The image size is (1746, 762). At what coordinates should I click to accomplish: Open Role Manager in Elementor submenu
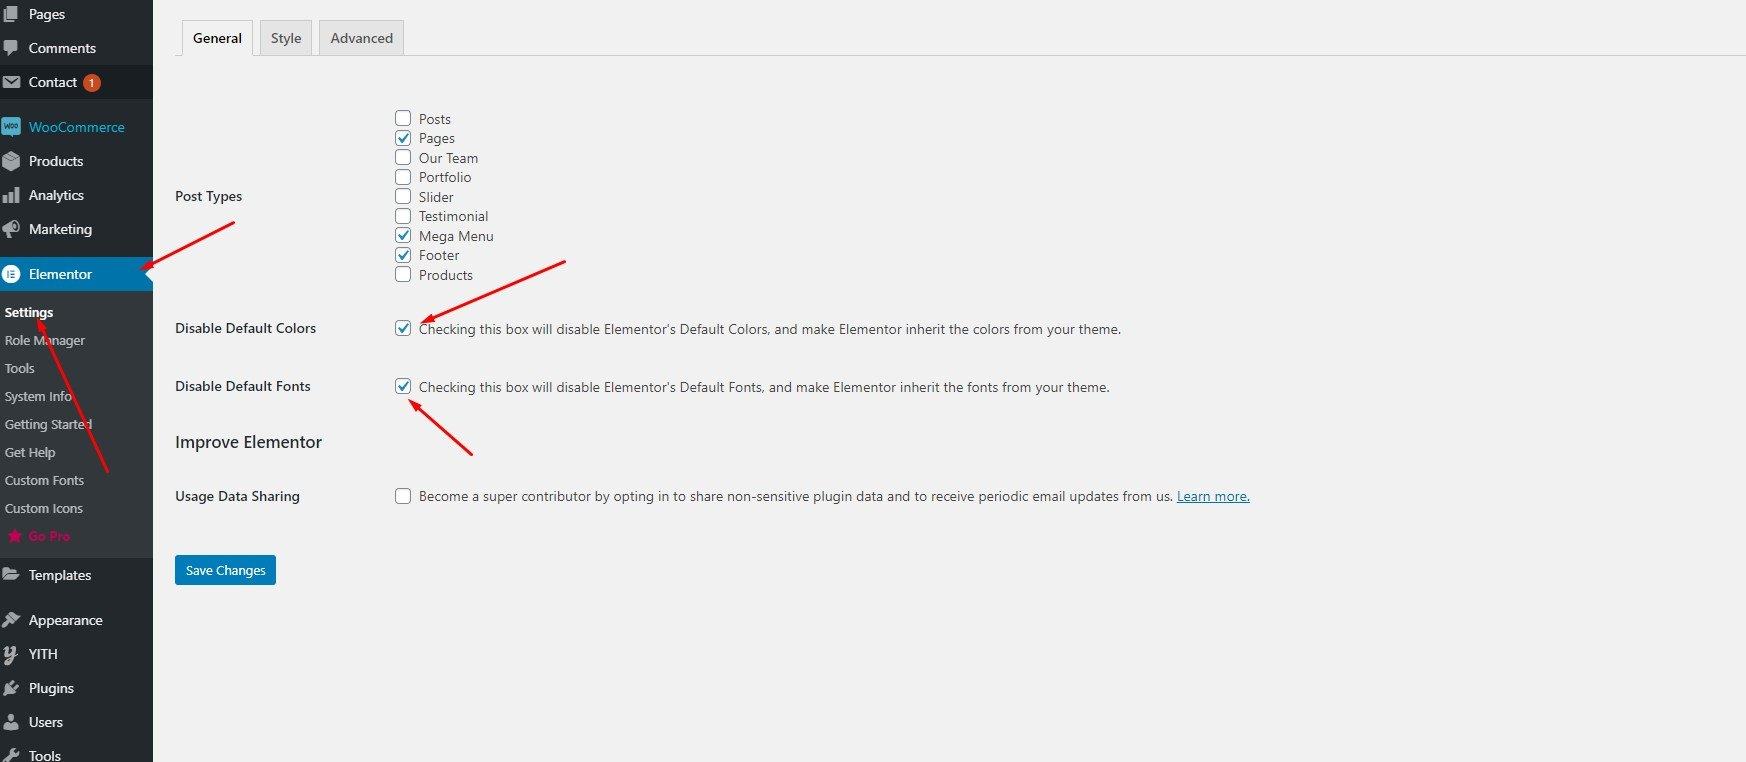45,340
